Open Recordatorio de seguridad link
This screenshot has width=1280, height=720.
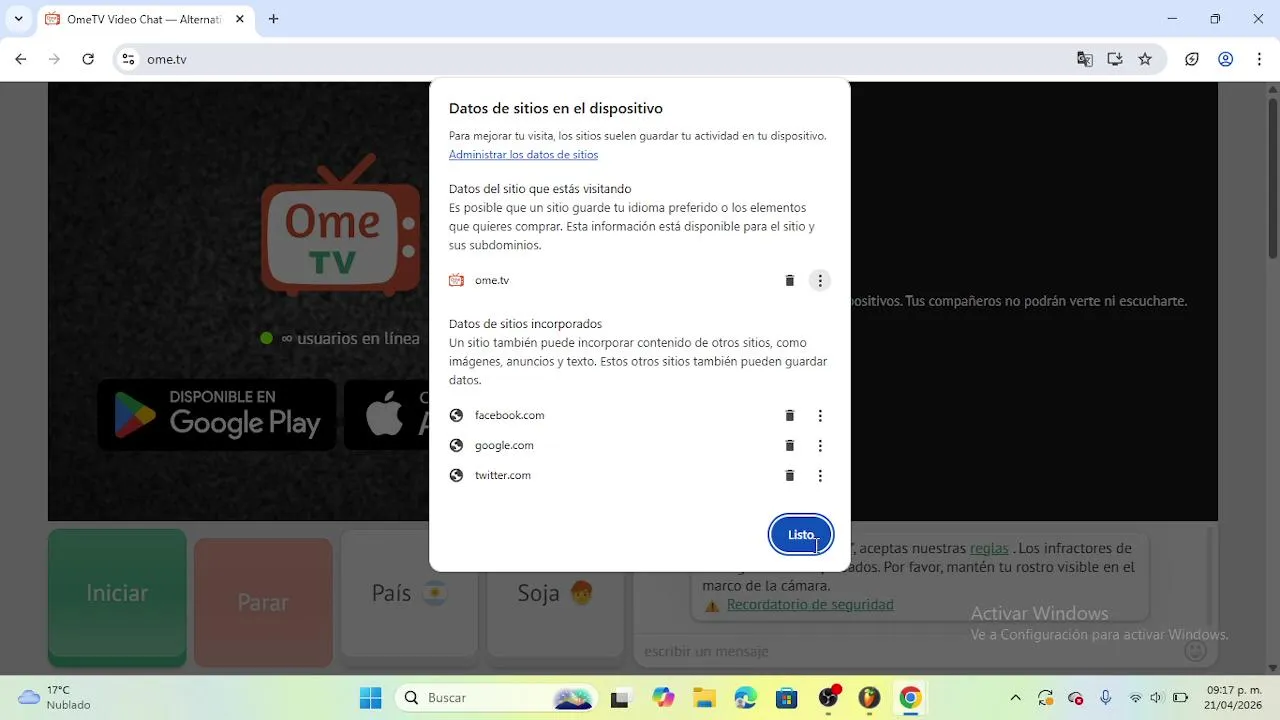pyautogui.click(x=810, y=605)
